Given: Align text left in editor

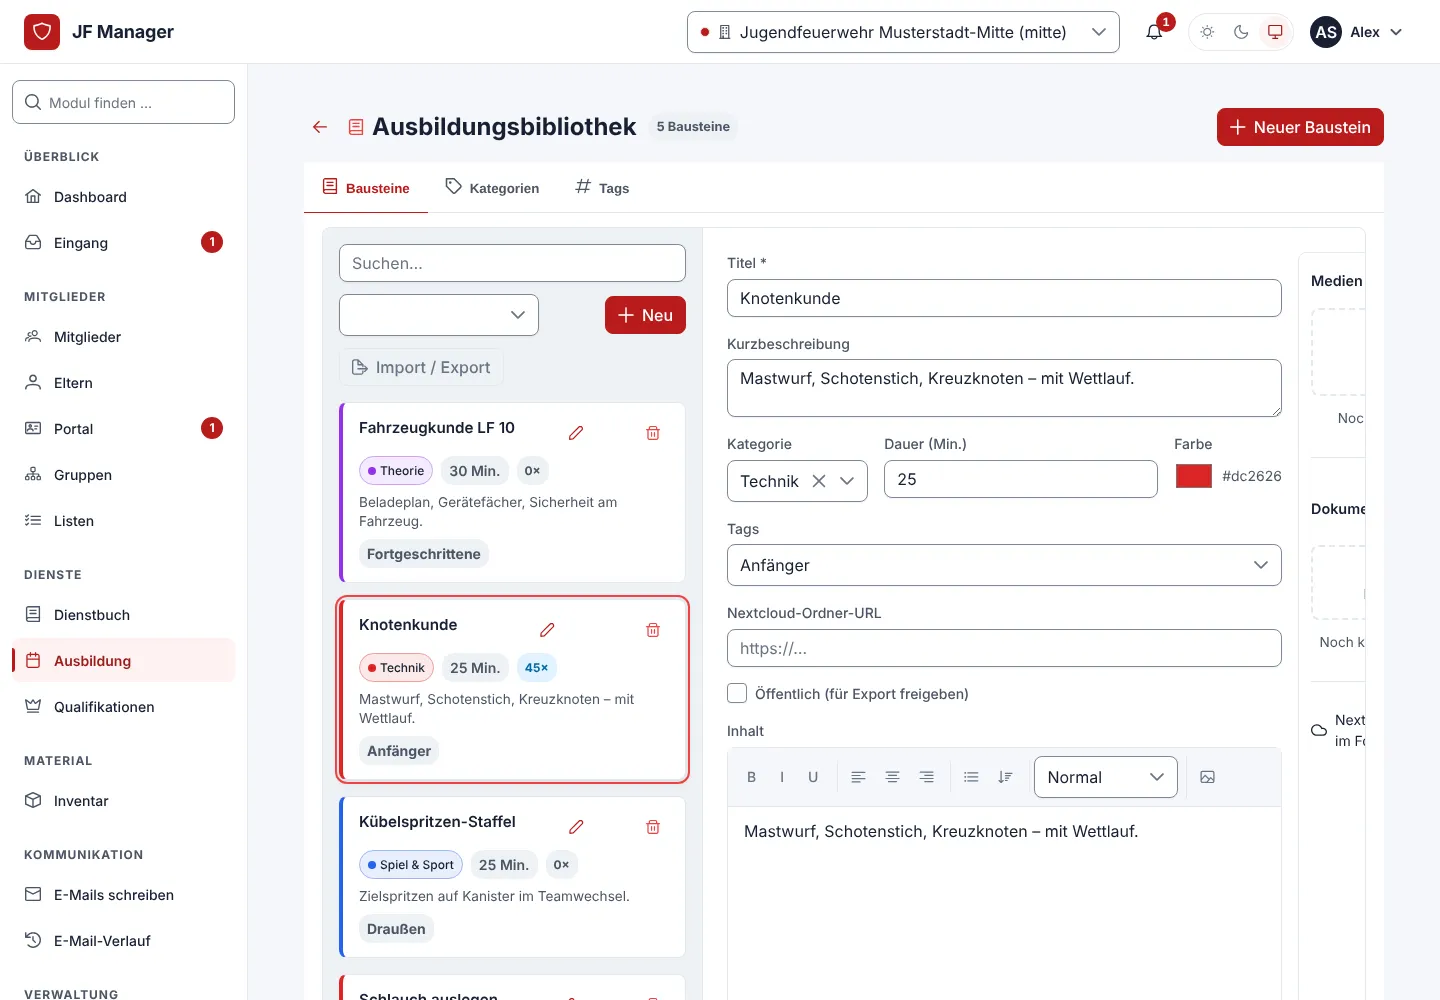Looking at the screenshot, I should pos(858,777).
